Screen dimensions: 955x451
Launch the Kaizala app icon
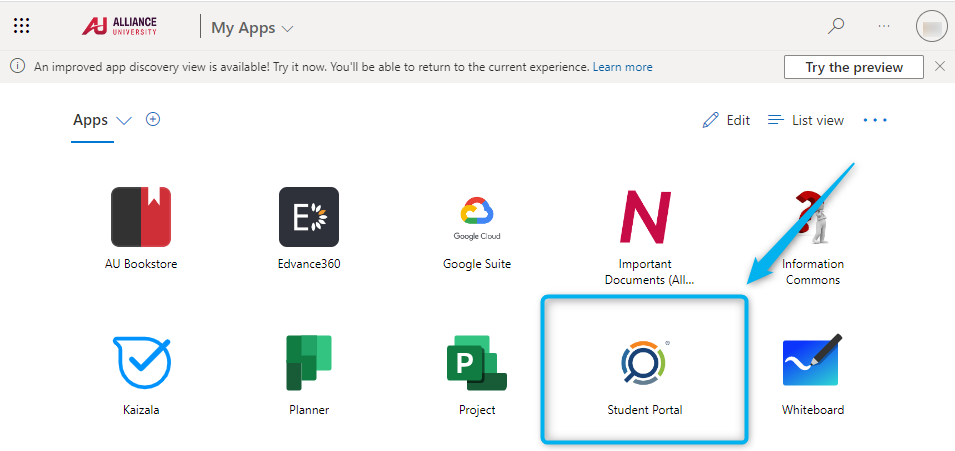point(142,362)
